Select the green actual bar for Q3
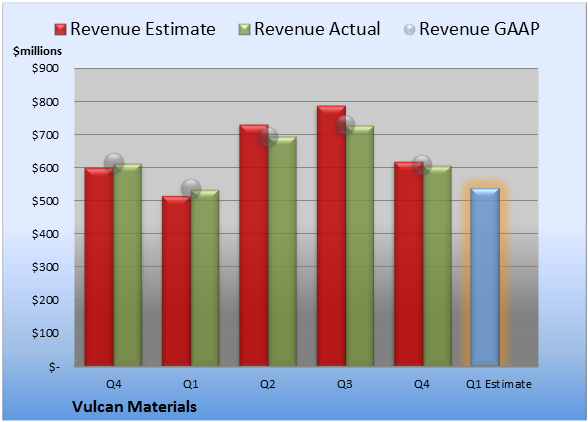 point(360,246)
